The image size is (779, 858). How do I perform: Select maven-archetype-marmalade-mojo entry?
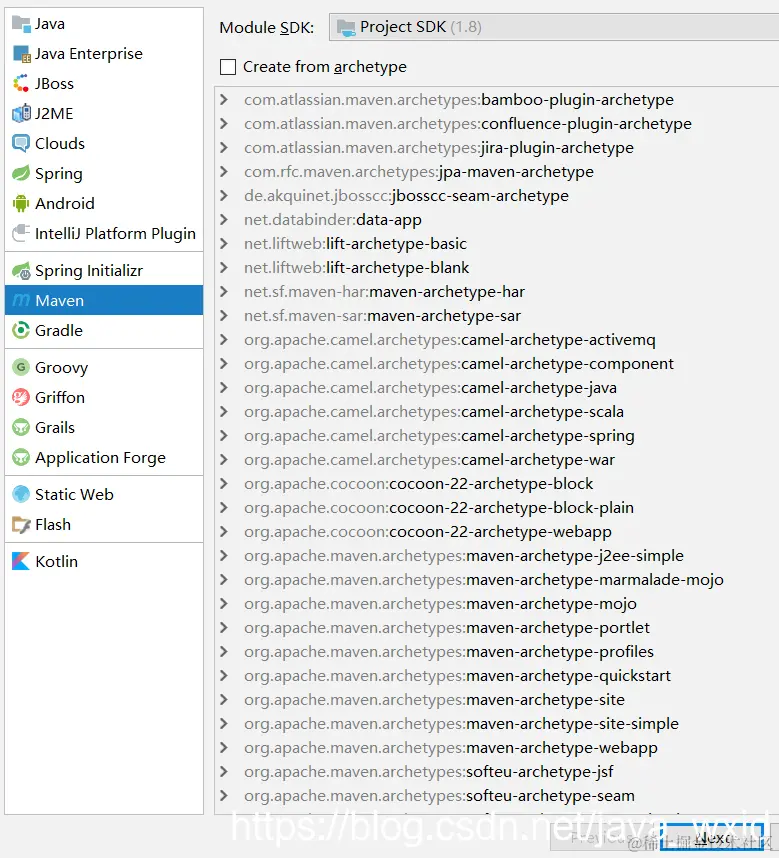pyautogui.click(x=484, y=580)
